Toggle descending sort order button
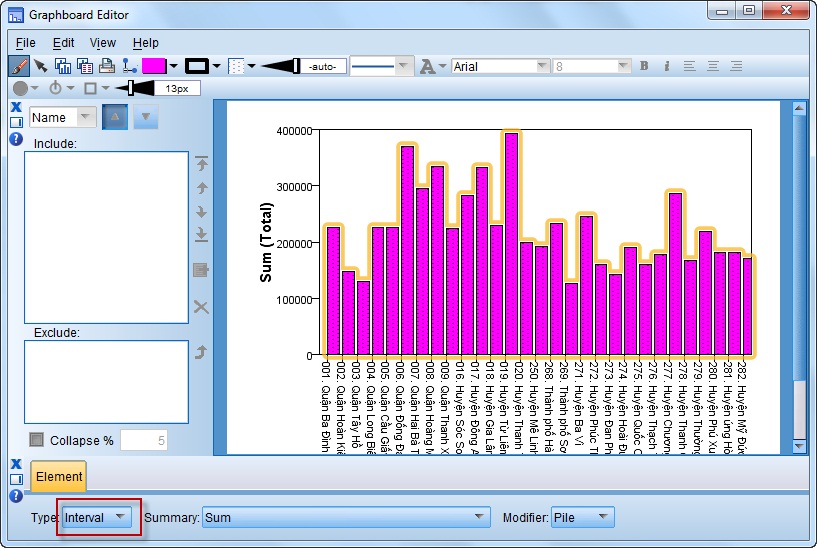This screenshot has width=817, height=548. point(146,117)
